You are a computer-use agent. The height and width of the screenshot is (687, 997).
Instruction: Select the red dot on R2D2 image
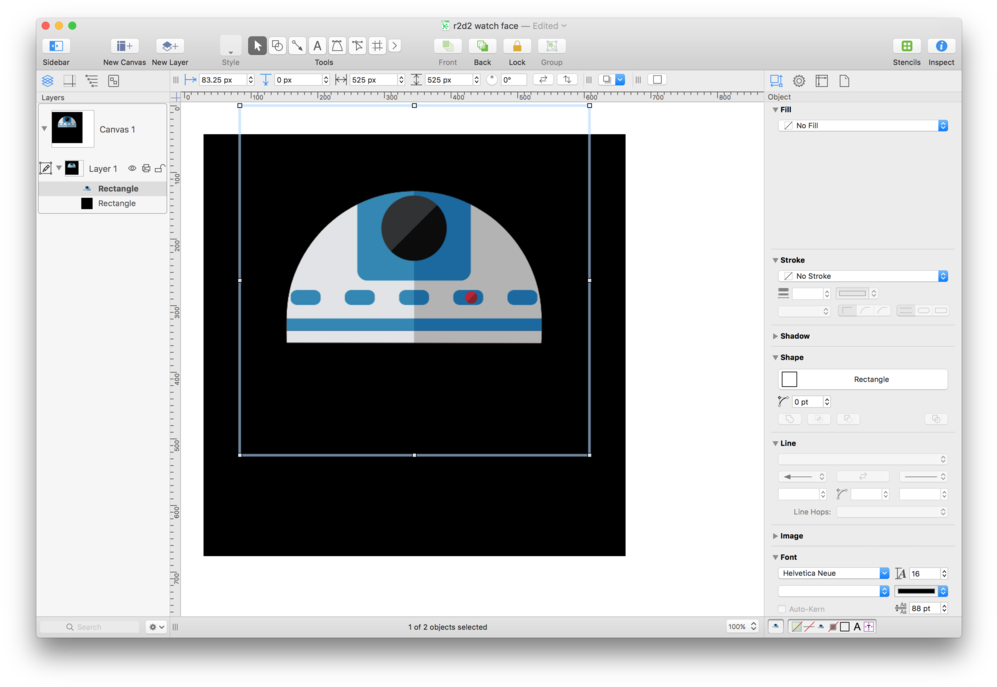click(x=471, y=298)
